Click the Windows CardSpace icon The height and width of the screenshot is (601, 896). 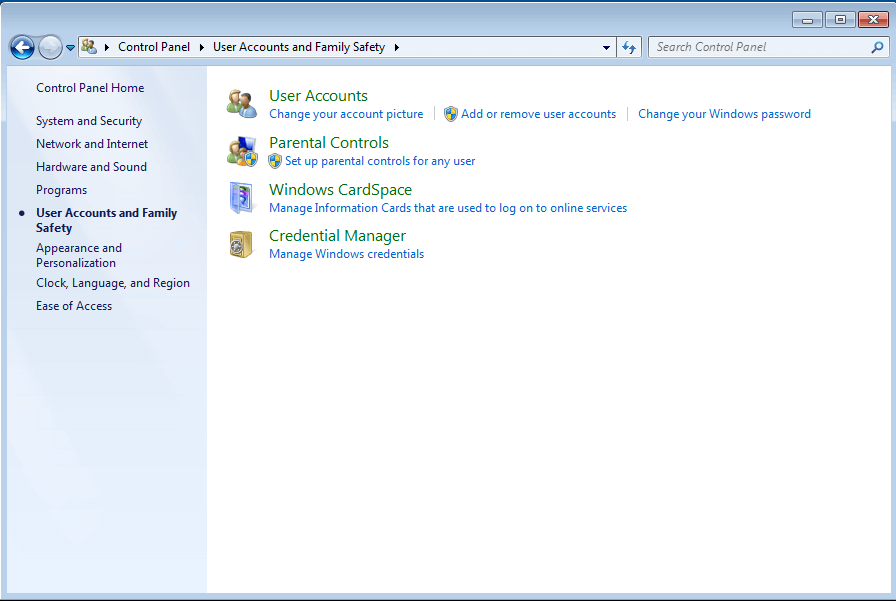pyautogui.click(x=242, y=198)
